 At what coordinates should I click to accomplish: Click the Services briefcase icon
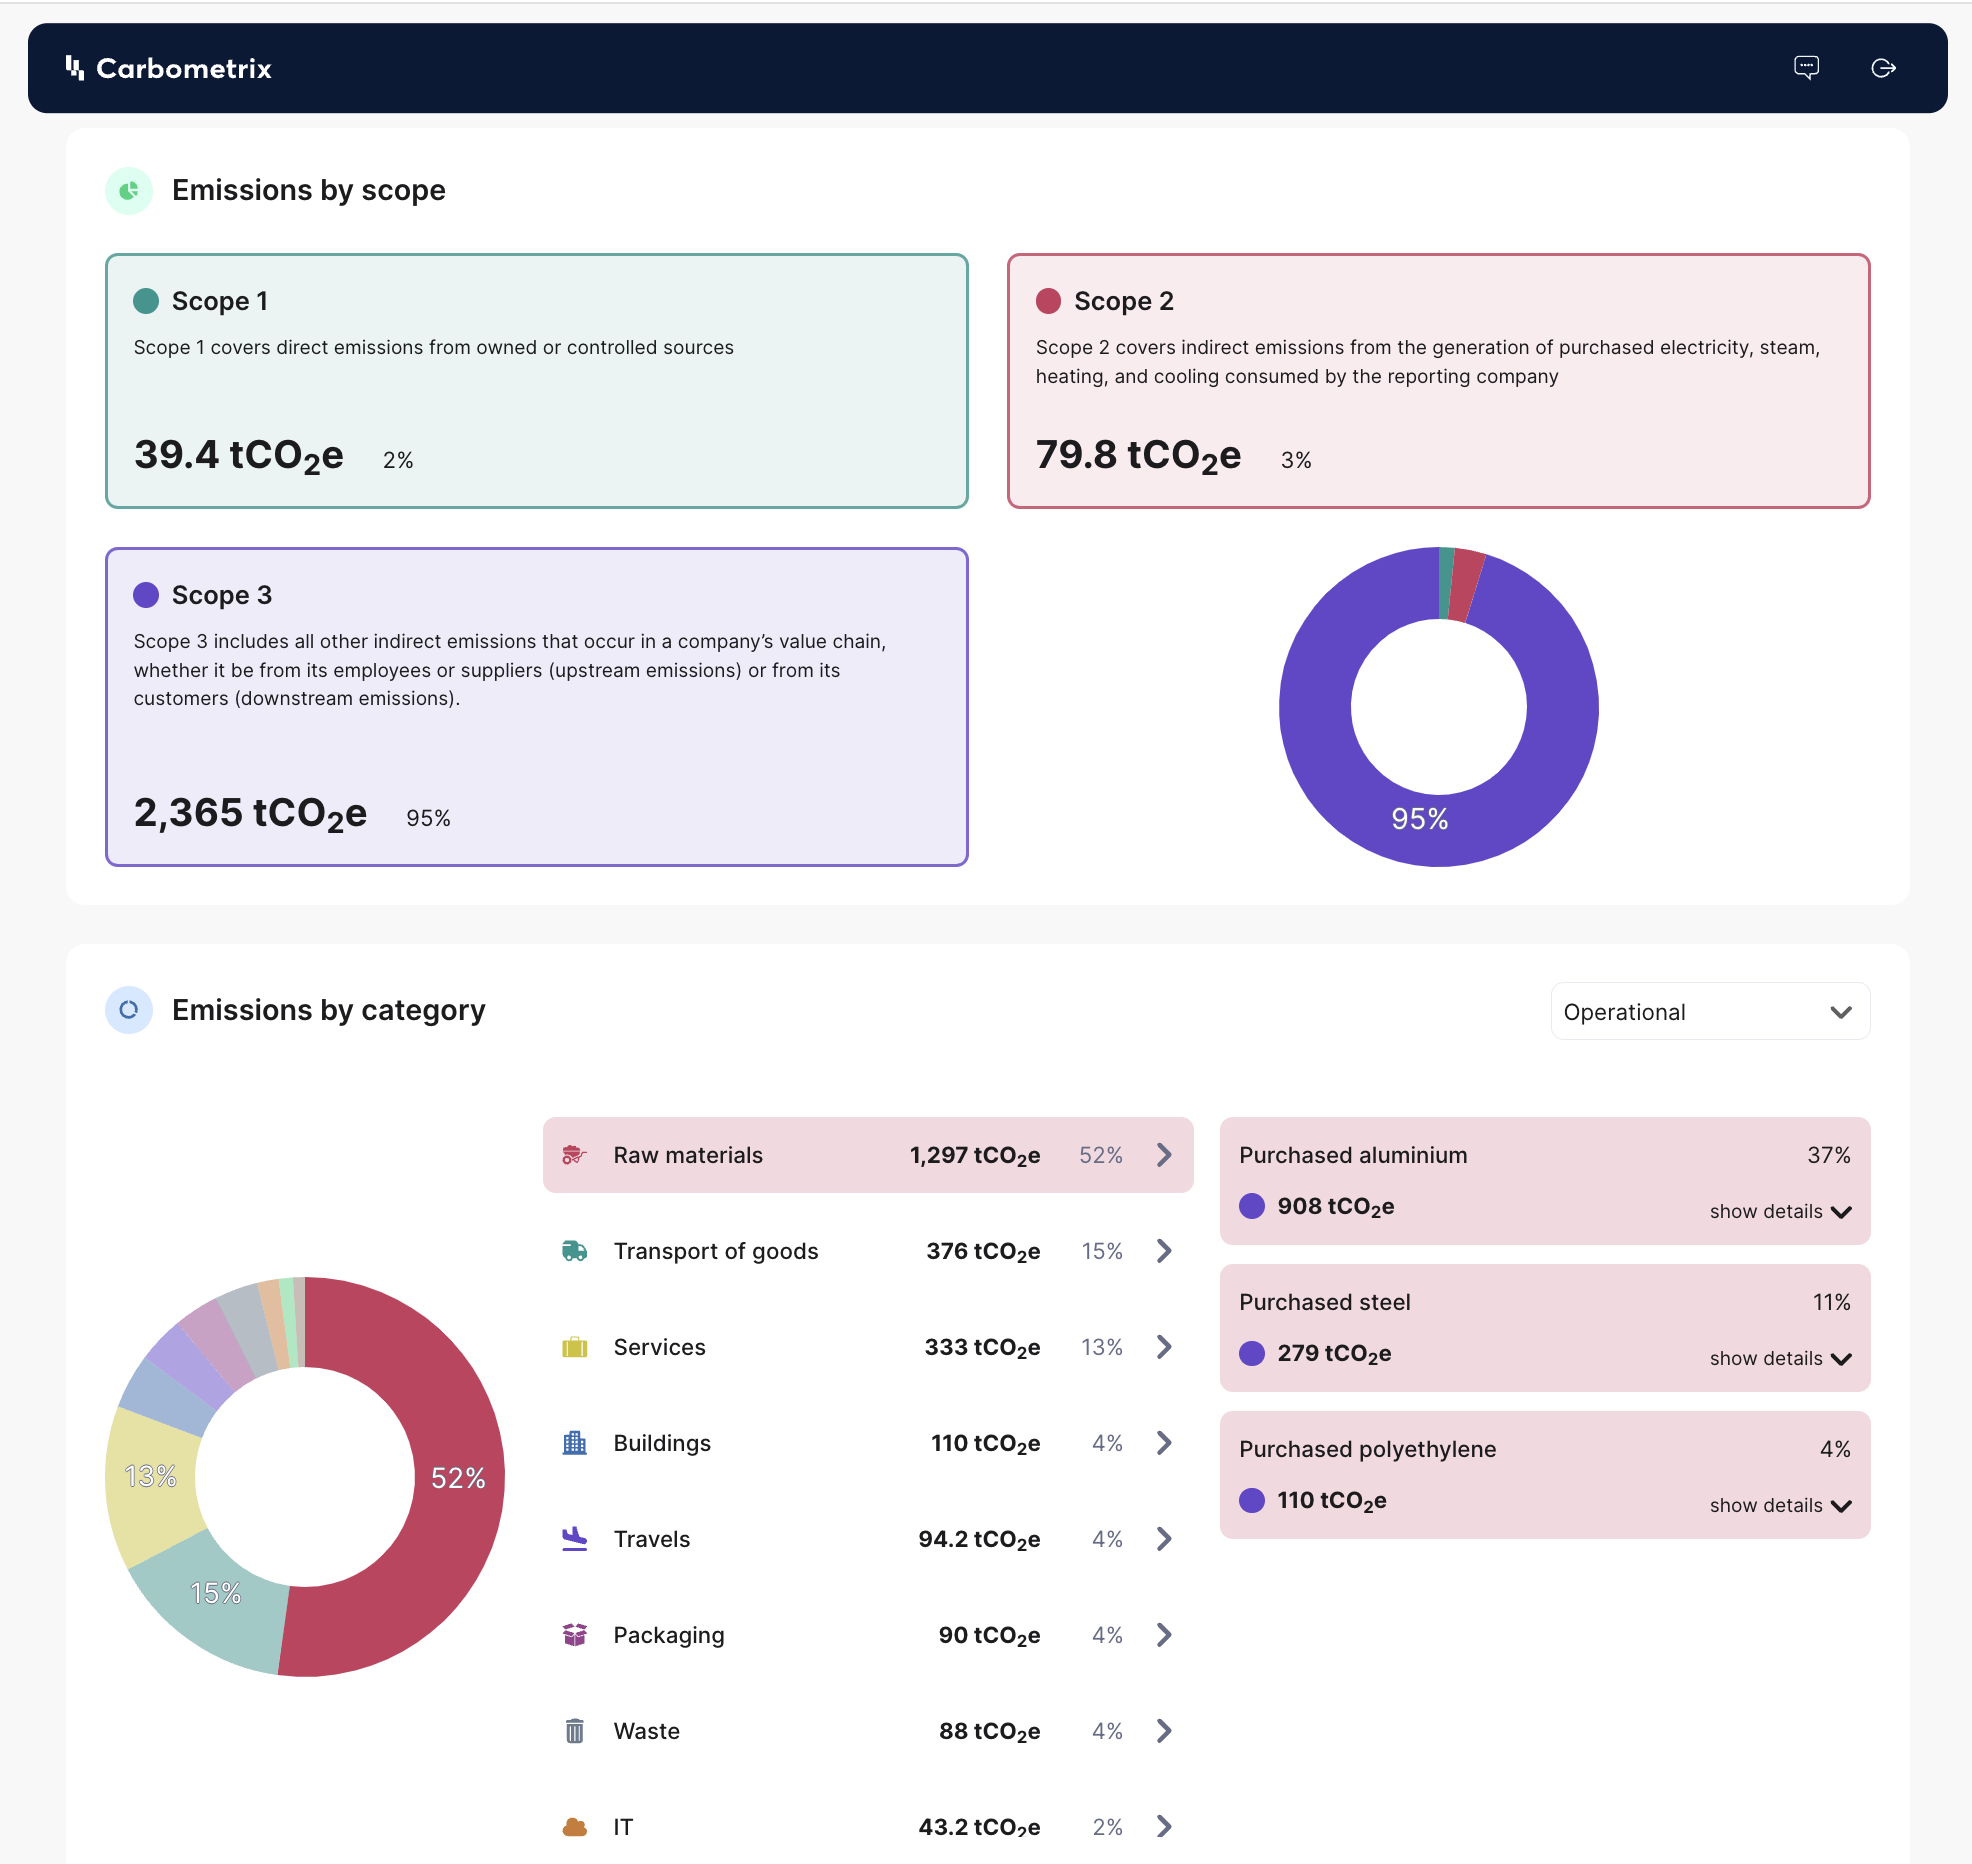[574, 1347]
